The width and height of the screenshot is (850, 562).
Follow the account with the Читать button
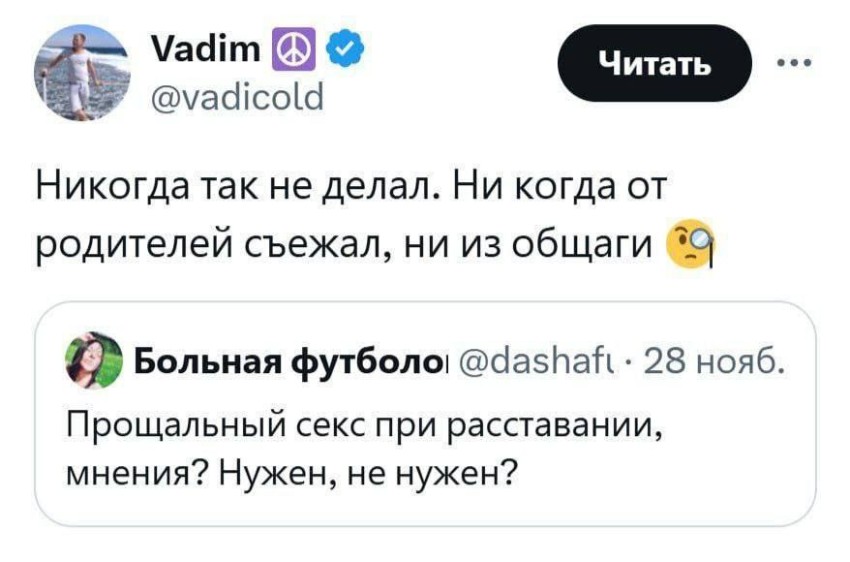[654, 63]
